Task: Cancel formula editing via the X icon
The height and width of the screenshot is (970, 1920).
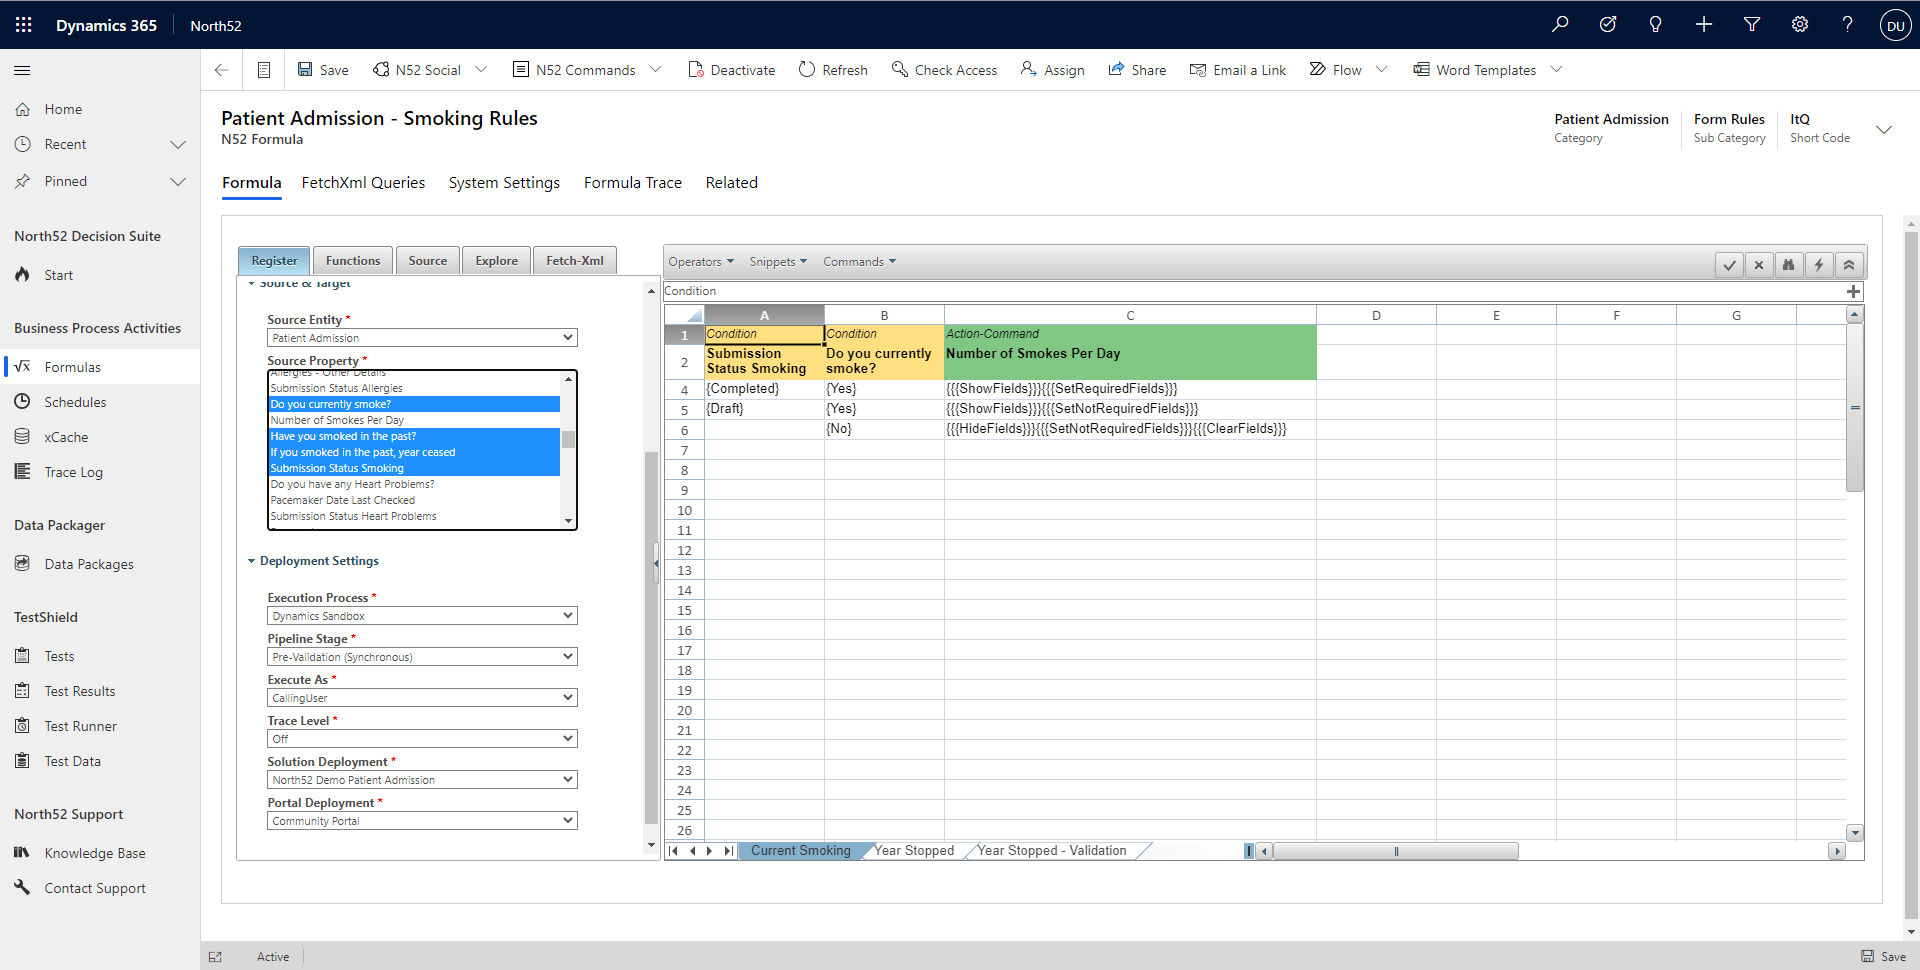Action: [x=1759, y=264]
